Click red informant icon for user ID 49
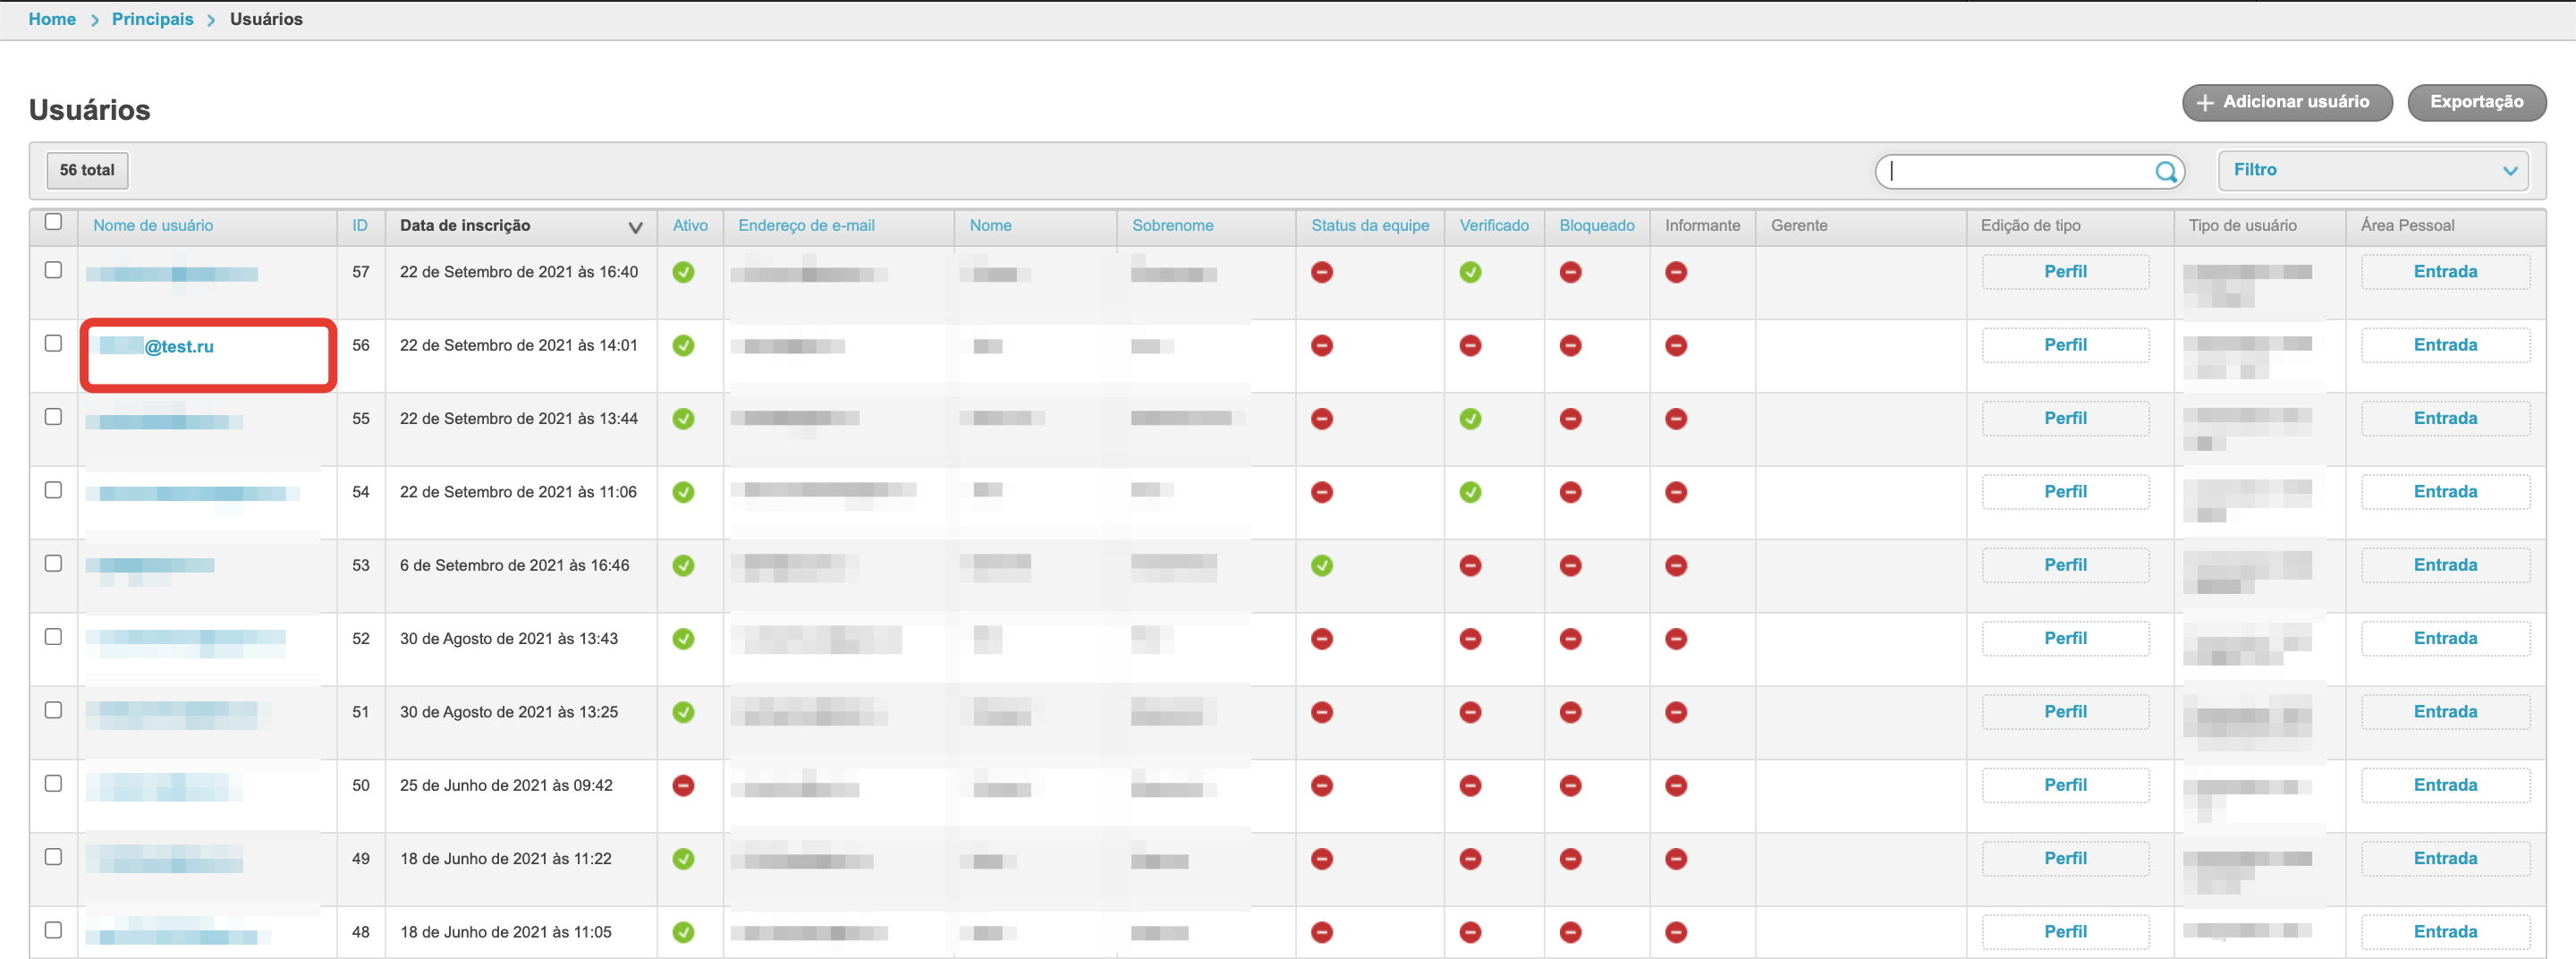The image size is (2576, 959). click(1676, 859)
